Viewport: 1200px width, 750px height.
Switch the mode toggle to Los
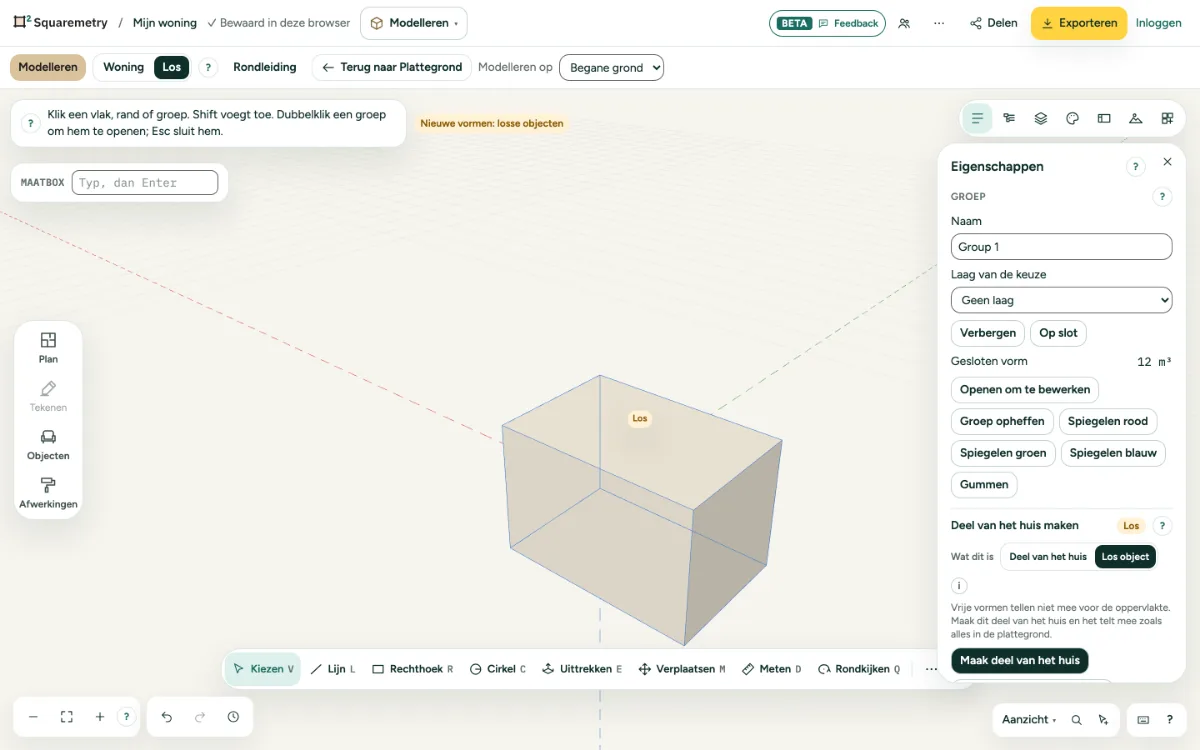(172, 67)
